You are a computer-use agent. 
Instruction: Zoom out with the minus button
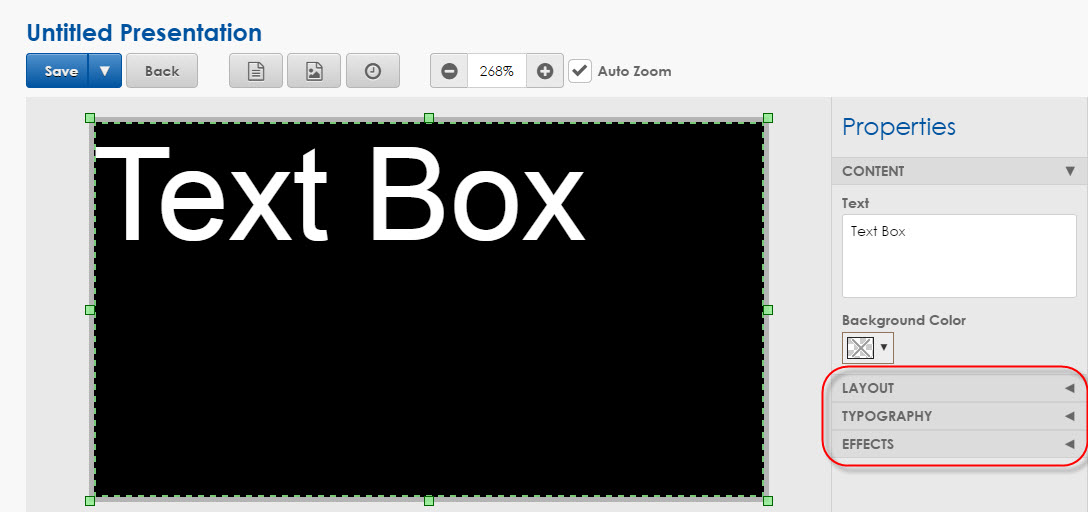pos(449,71)
